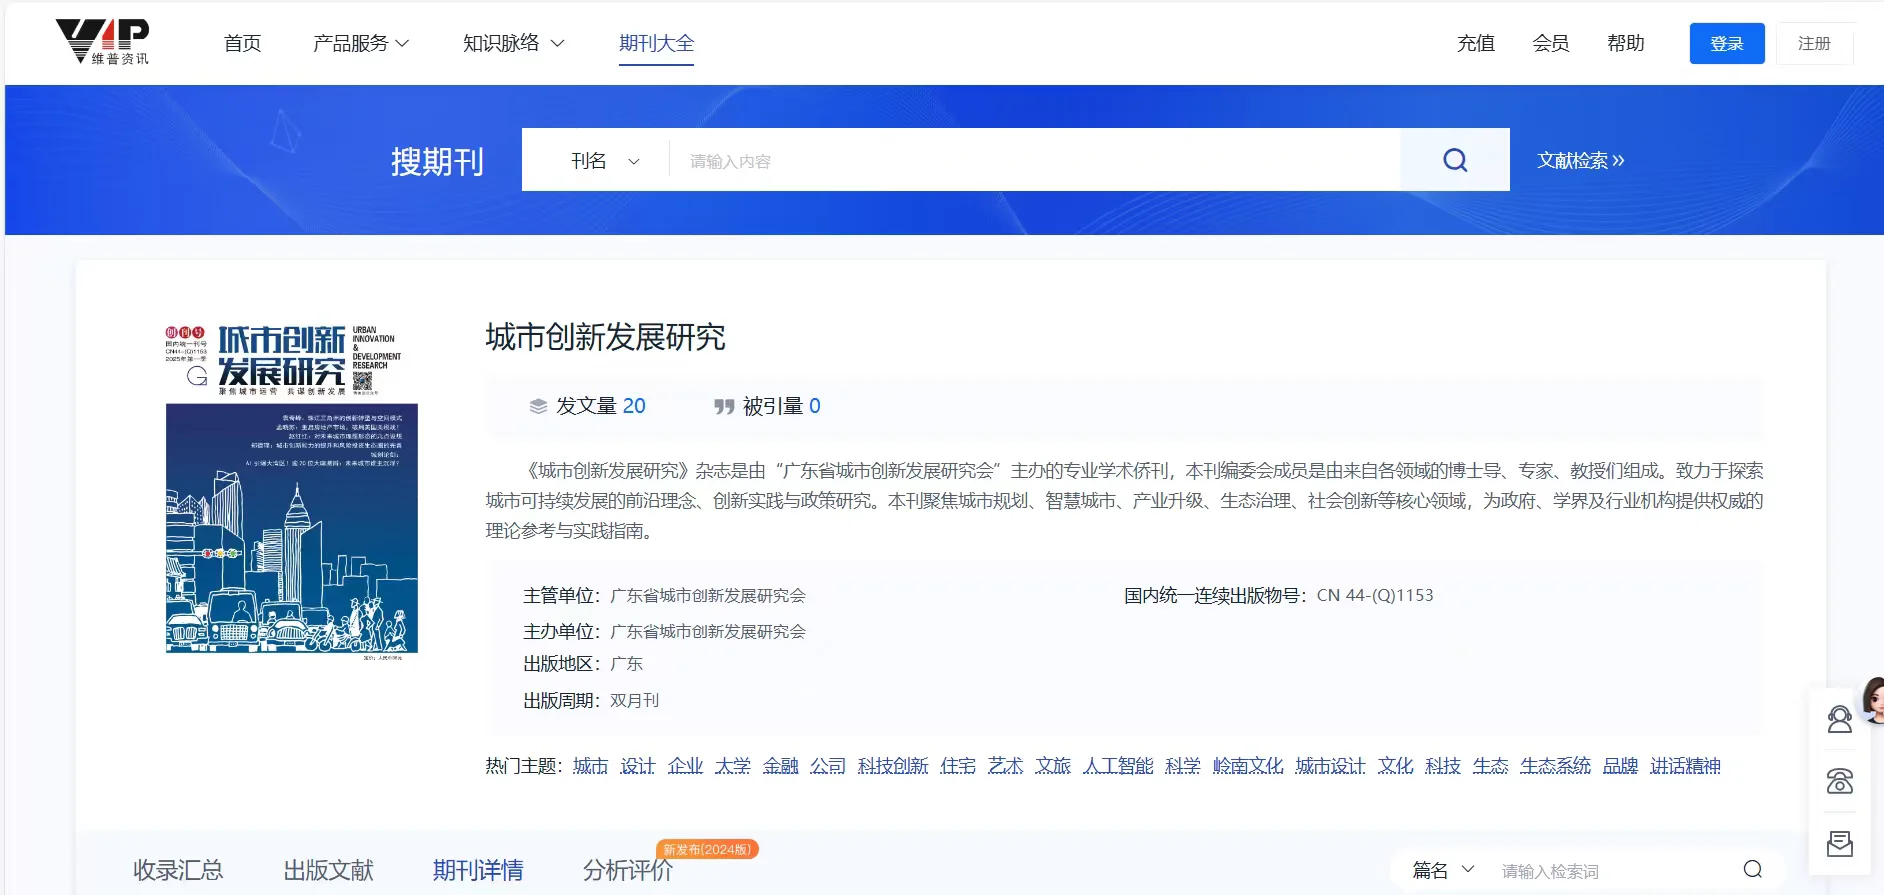Image resolution: width=1884 pixels, height=895 pixels.
Task: Switch to the 出版文献 tab
Action: [x=328, y=870]
